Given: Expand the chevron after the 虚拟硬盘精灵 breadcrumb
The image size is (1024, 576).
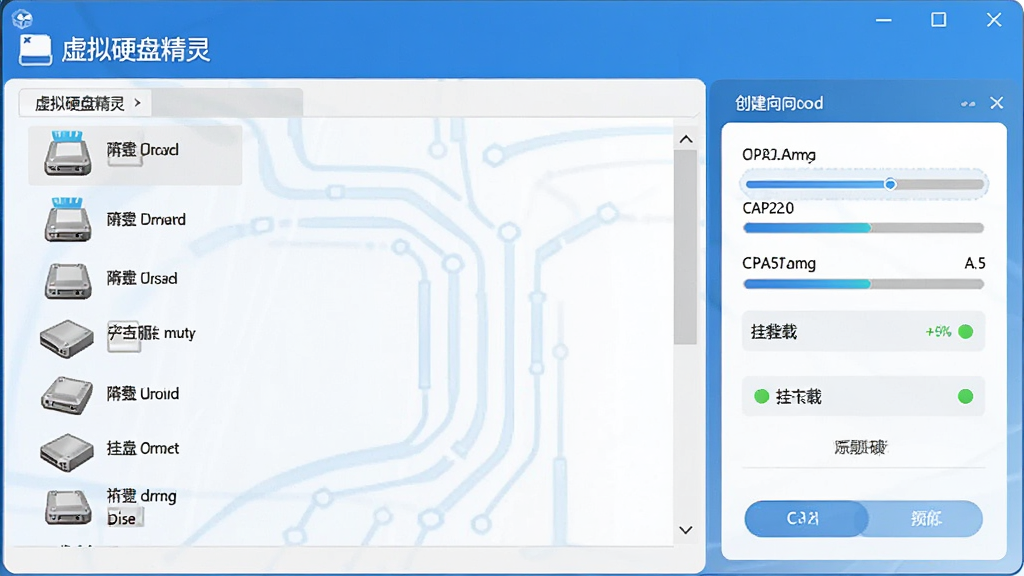Looking at the screenshot, I should [137, 103].
